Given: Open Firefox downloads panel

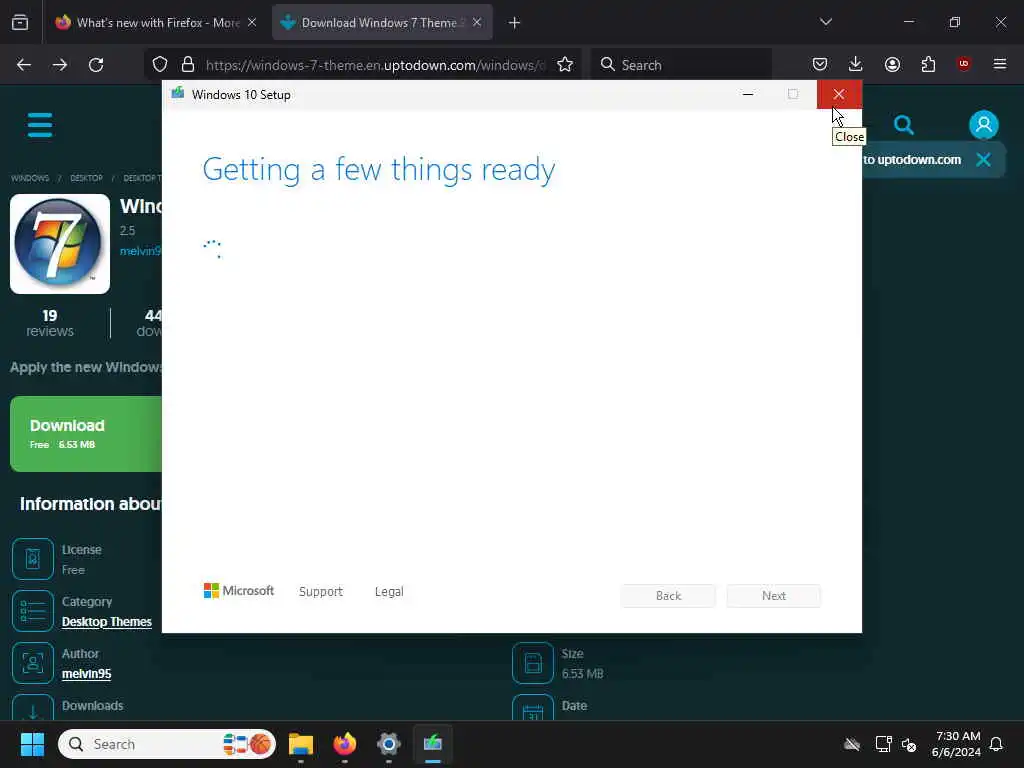Looking at the screenshot, I should [x=856, y=64].
